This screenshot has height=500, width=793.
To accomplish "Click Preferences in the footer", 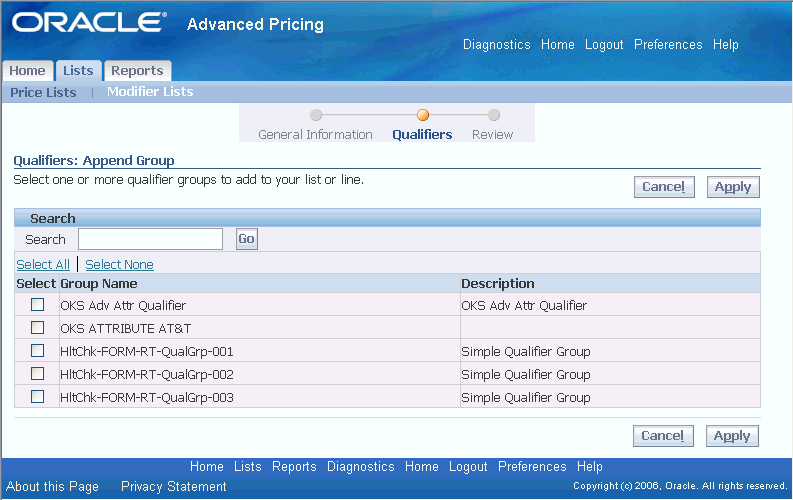I will (x=532, y=466).
